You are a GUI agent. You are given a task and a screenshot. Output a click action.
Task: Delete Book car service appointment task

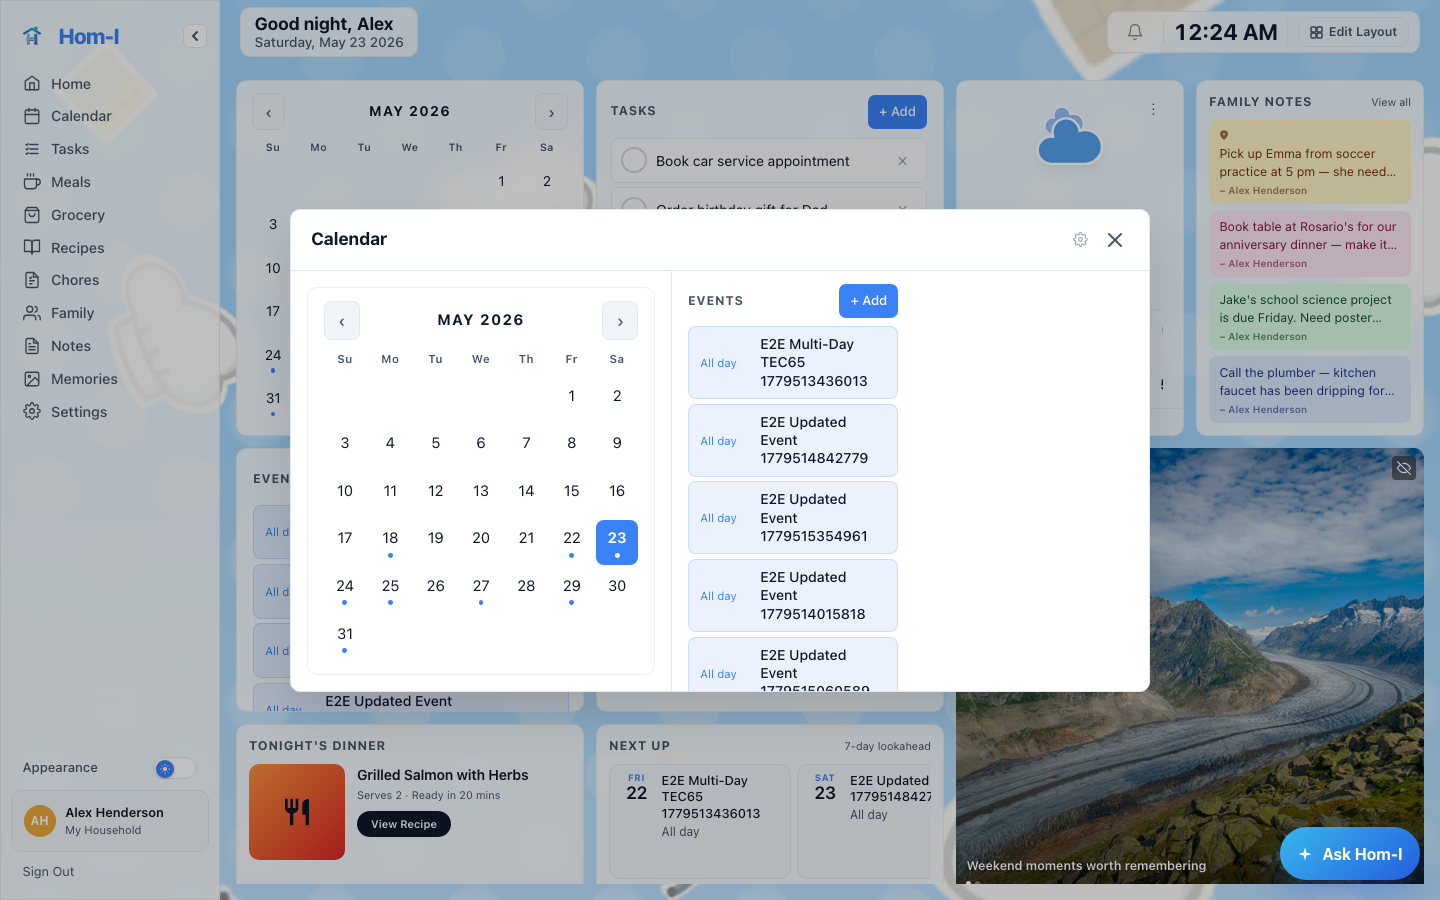point(903,161)
